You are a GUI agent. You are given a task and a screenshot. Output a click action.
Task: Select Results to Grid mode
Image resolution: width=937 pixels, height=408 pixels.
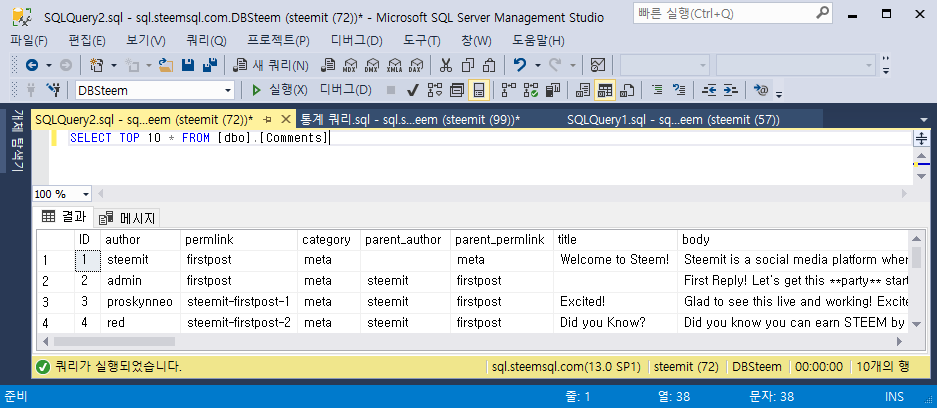click(x=605, y=90)
